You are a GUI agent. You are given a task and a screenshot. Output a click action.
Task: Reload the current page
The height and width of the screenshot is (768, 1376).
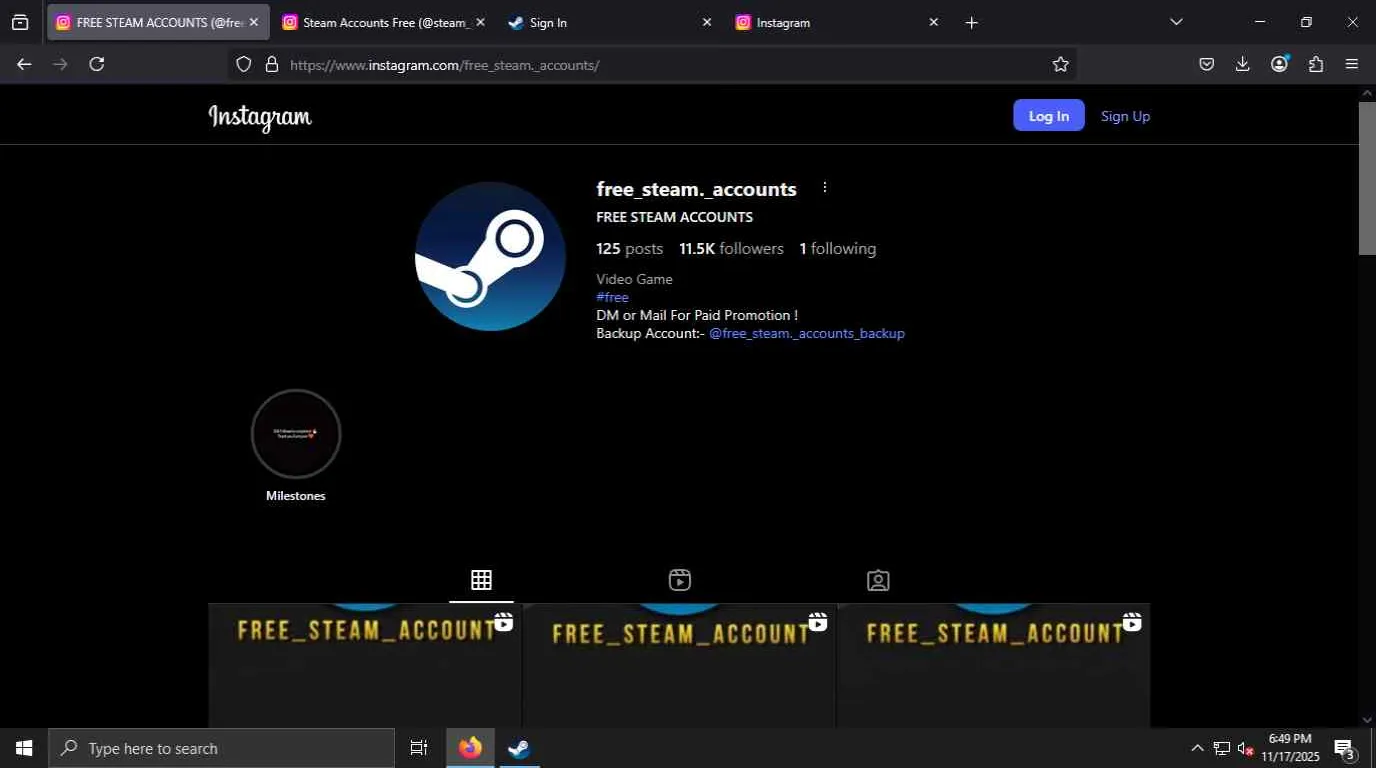tap(97, 64)
